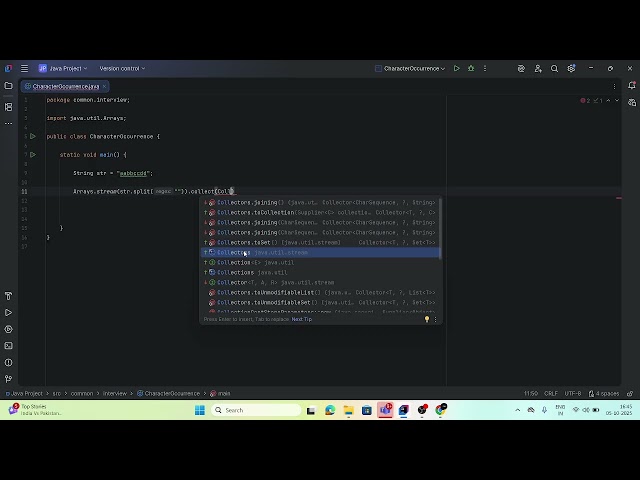The height and width of the screenshot is (480, 640).
Task: Click main method breadcrumb segment
Action: (x=220, y=393)
